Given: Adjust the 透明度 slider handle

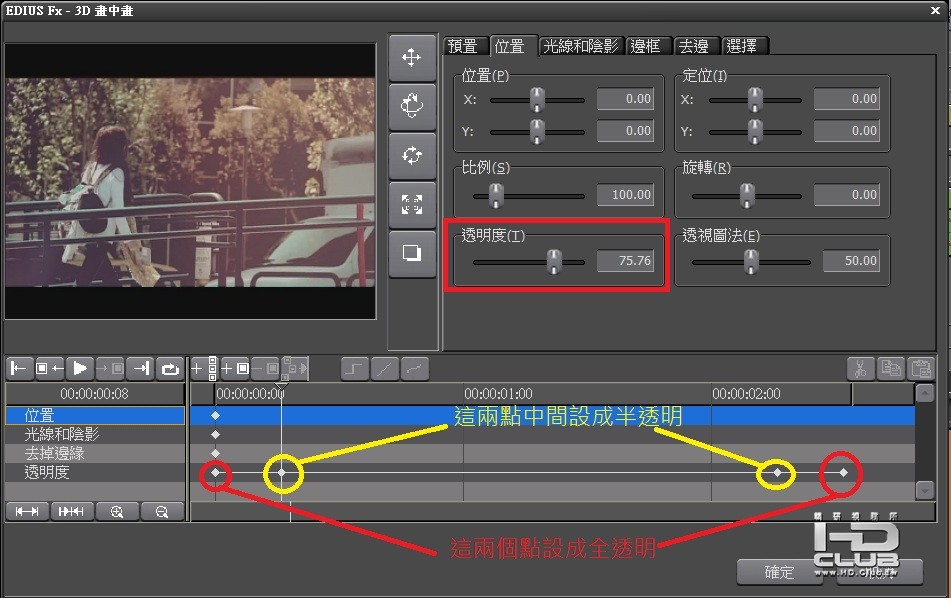Looking at the screenshot, I should tap(554, 262).
